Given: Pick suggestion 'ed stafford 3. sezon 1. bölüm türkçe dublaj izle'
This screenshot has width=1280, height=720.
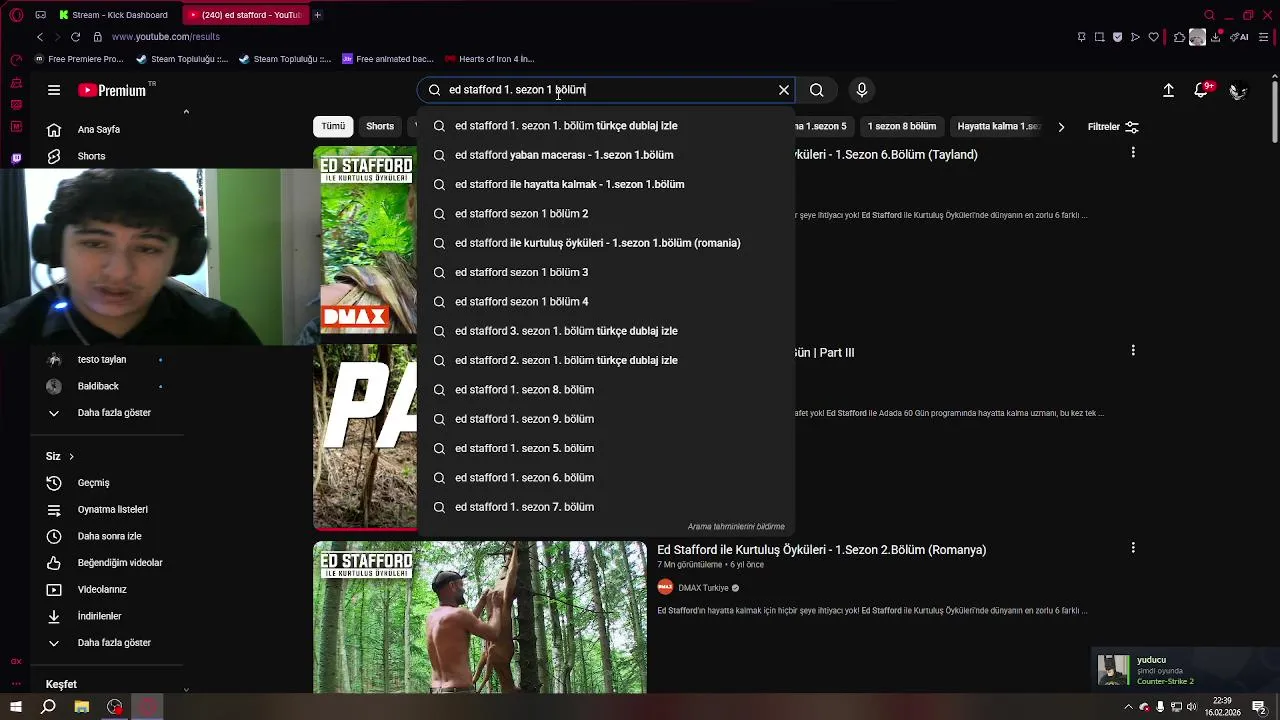Looking at the screenshot, I should (605, 331).
